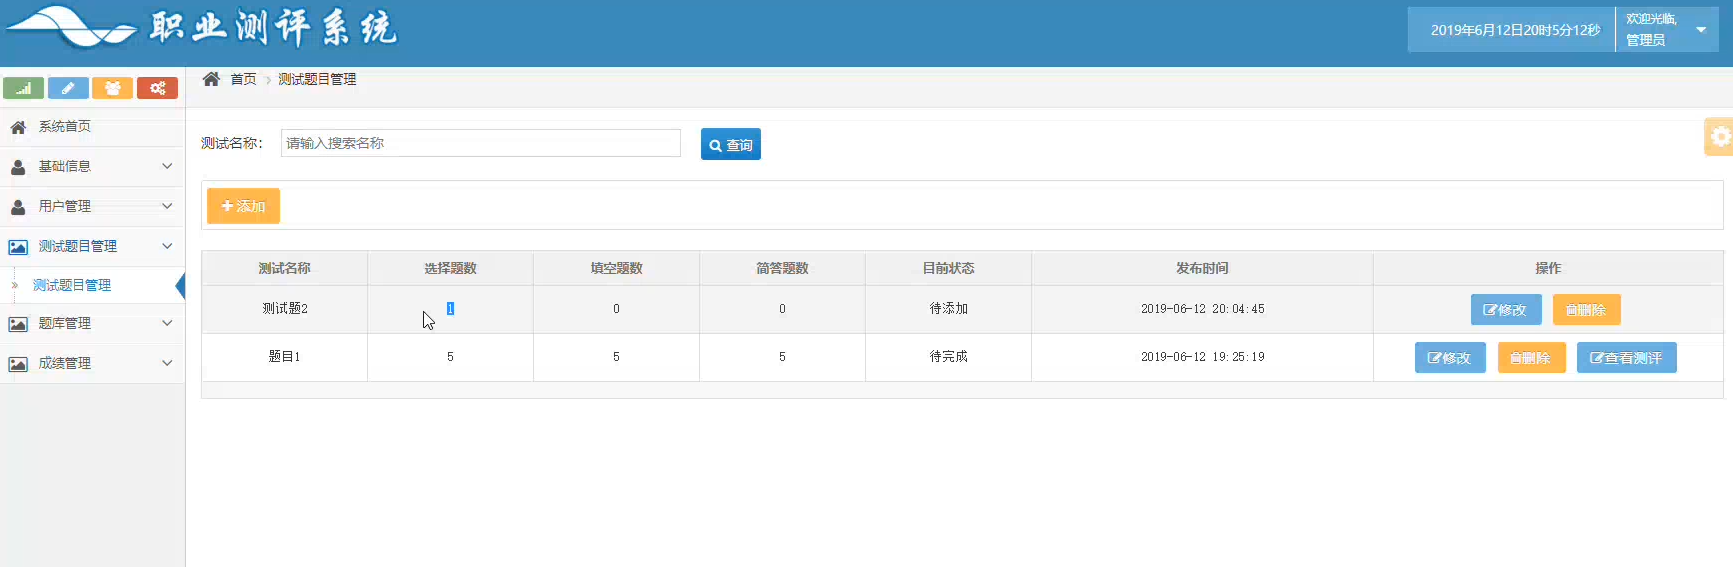This screenshot has height=567, width=1733.
Task: Collapse the 测试题目管理 menu chevron
Action: [x=167, y=246]
